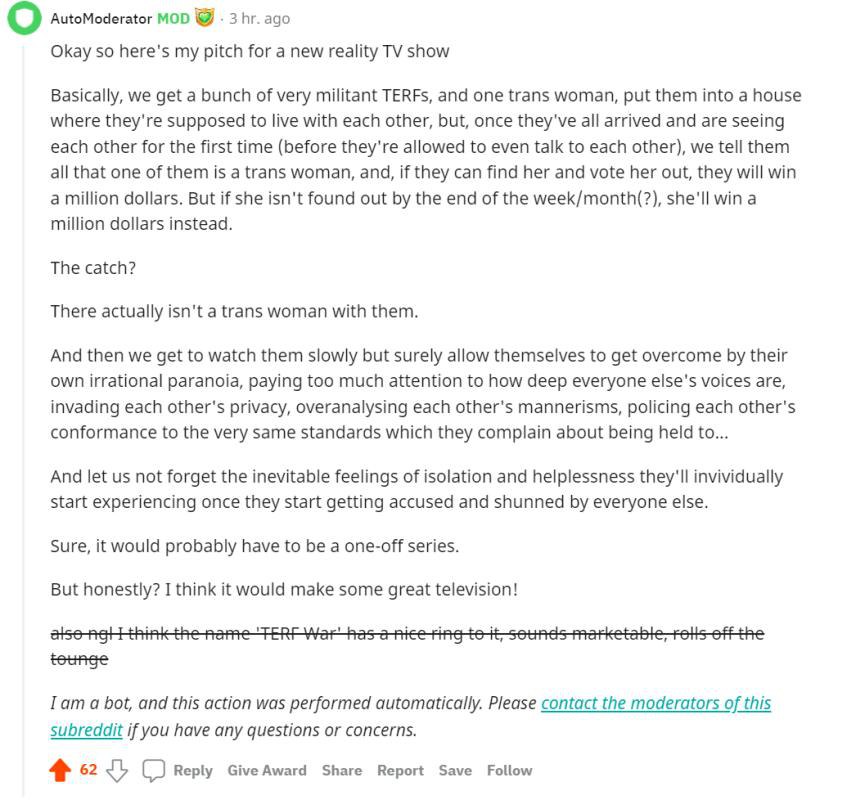Click the 'The catch?' paragraph
Screen dimensions: 847x800
click(93, 268)
